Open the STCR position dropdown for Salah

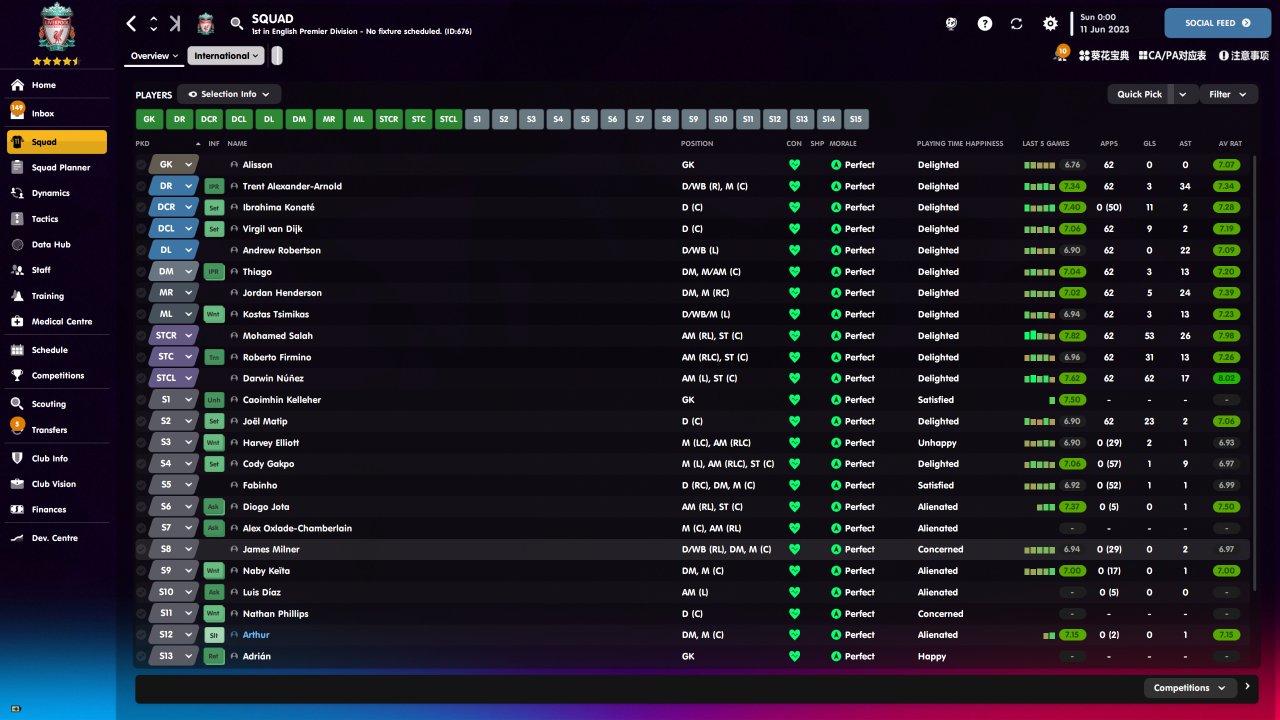[x=174, y=336]
